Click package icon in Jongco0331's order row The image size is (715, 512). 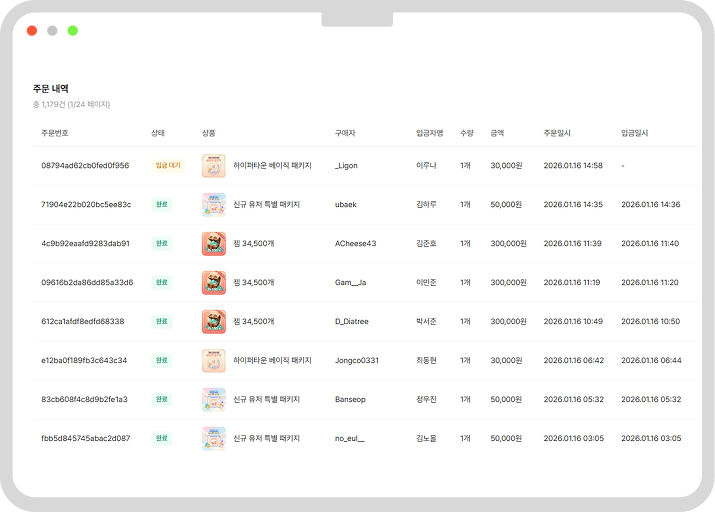click(x=213, y=360)
